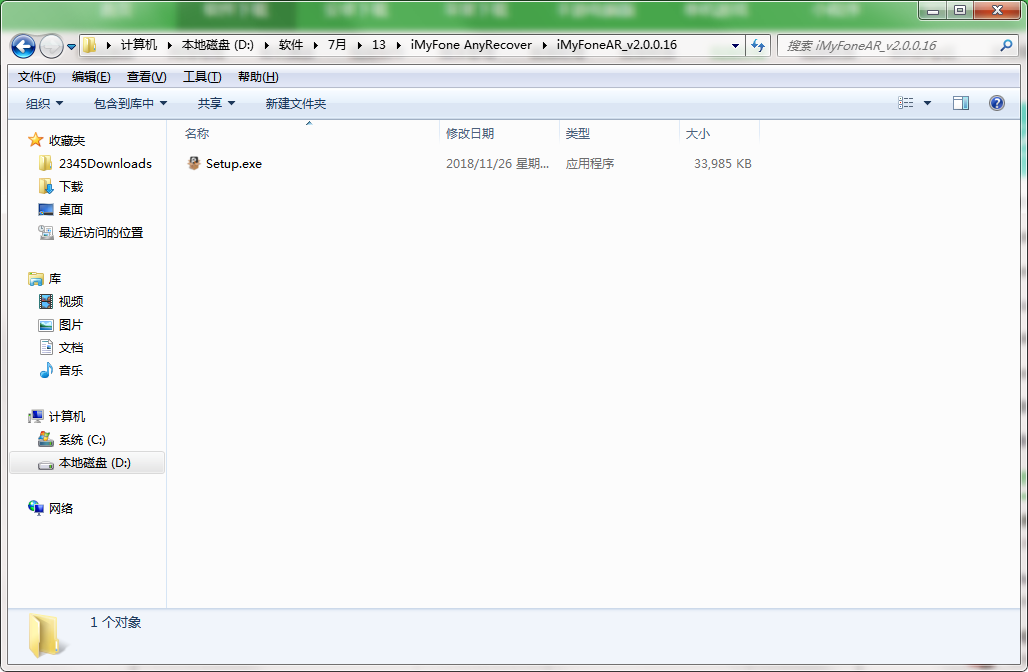Image resolution: width=1028 pixels, height=672 pixels.
Task: Click iMyFone AnyRecover in the breadcrumb
Action: tap(471, 45)
